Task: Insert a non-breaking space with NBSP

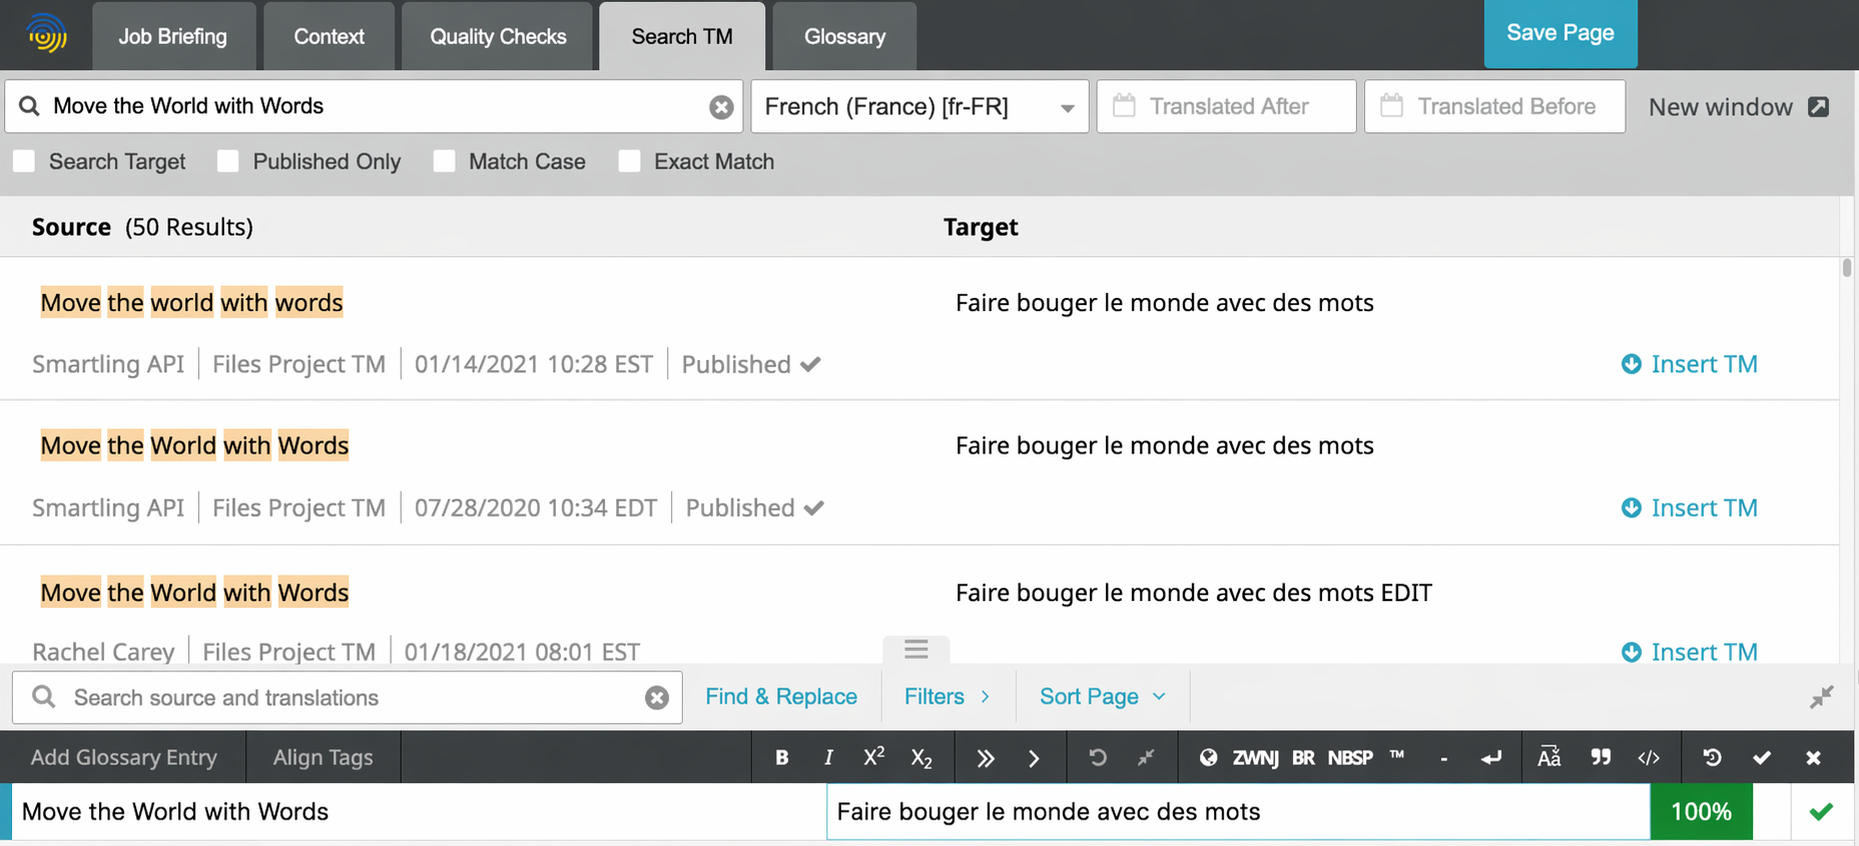Action: (1349, 758)
